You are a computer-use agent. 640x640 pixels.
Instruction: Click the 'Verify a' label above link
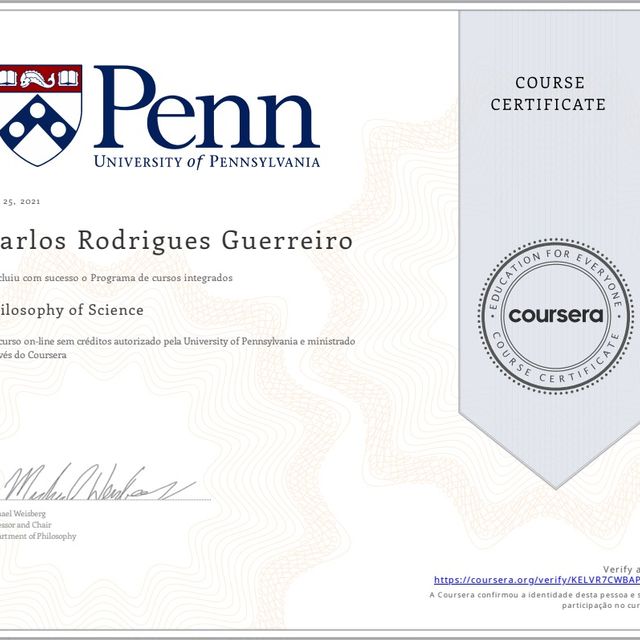tap(621, 569)
